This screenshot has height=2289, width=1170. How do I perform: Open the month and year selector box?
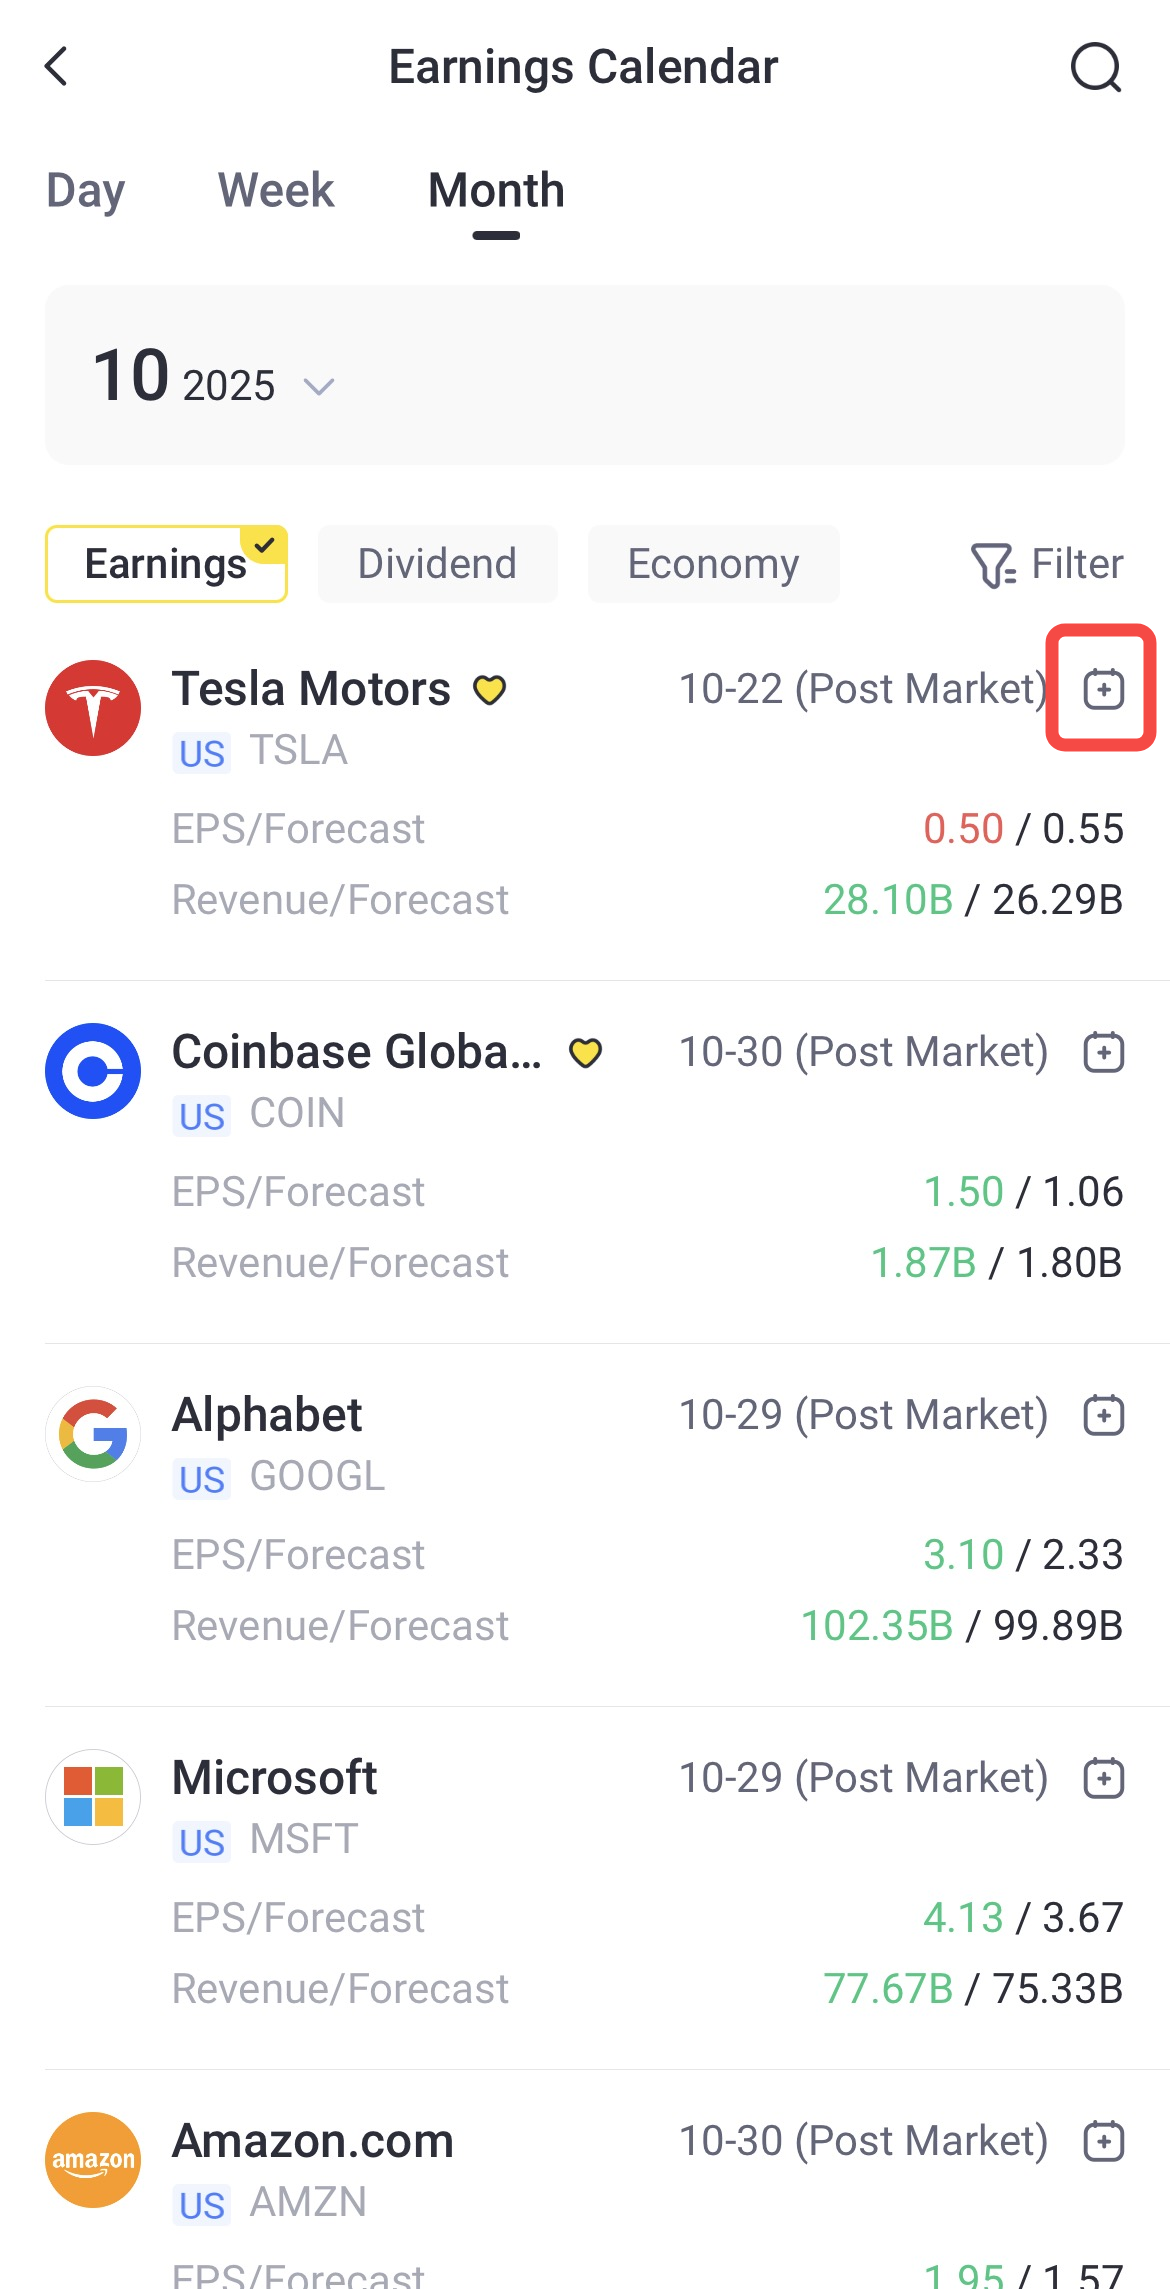click(x=584, y=375)
